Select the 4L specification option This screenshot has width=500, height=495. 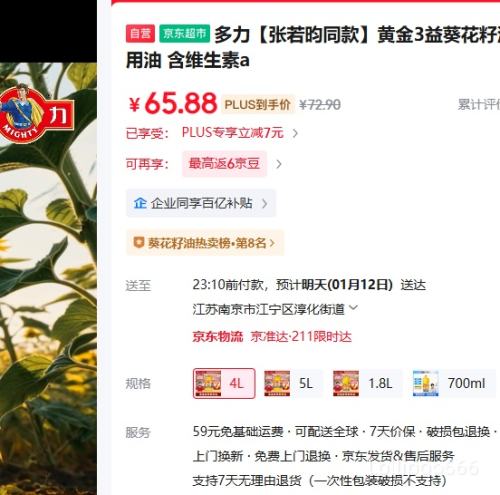pyautogui.click(x=224, y=383)
